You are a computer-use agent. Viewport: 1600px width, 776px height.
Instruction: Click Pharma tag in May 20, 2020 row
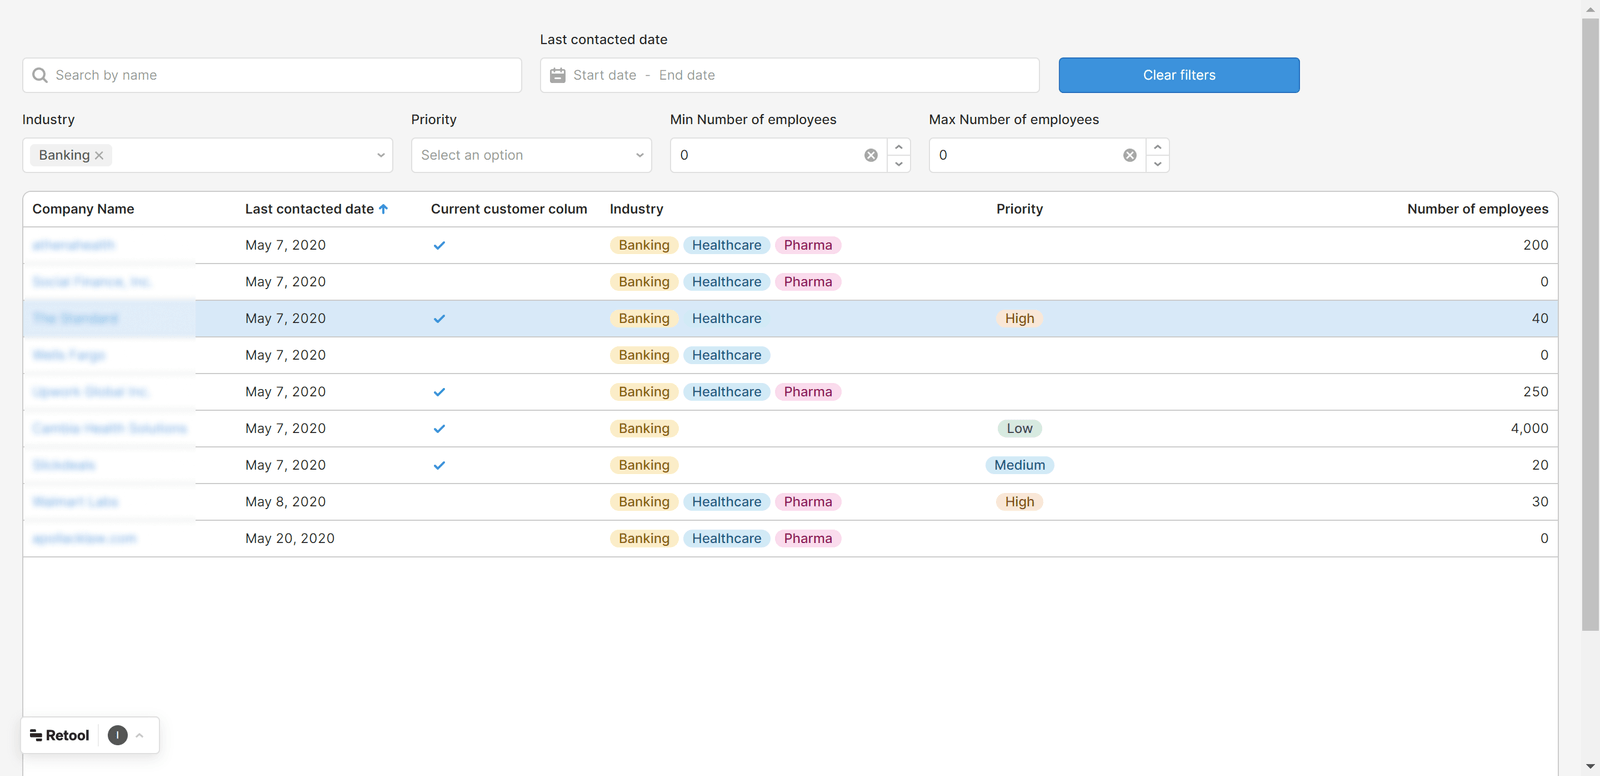(808, 538)
